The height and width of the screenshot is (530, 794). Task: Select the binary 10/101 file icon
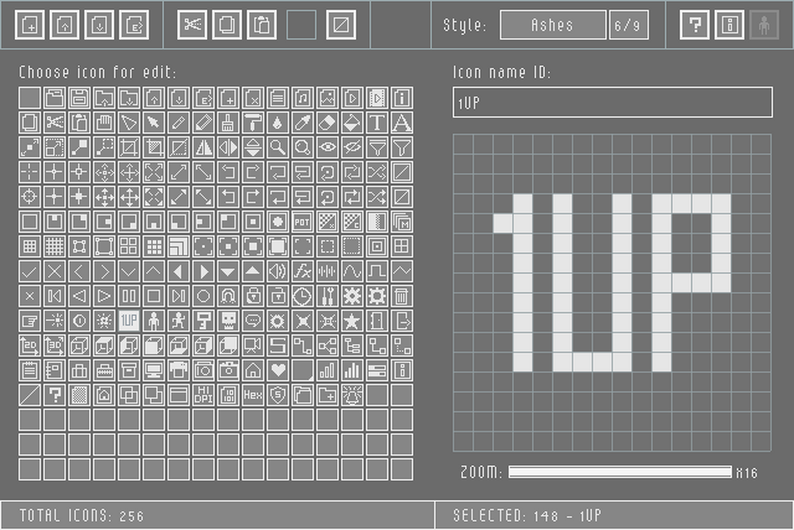pyautogui.click(x=228, y=395)
